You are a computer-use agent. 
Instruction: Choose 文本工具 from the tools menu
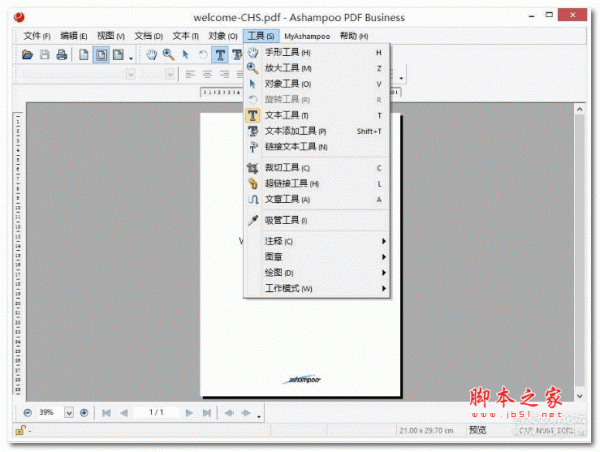(317, 115)
